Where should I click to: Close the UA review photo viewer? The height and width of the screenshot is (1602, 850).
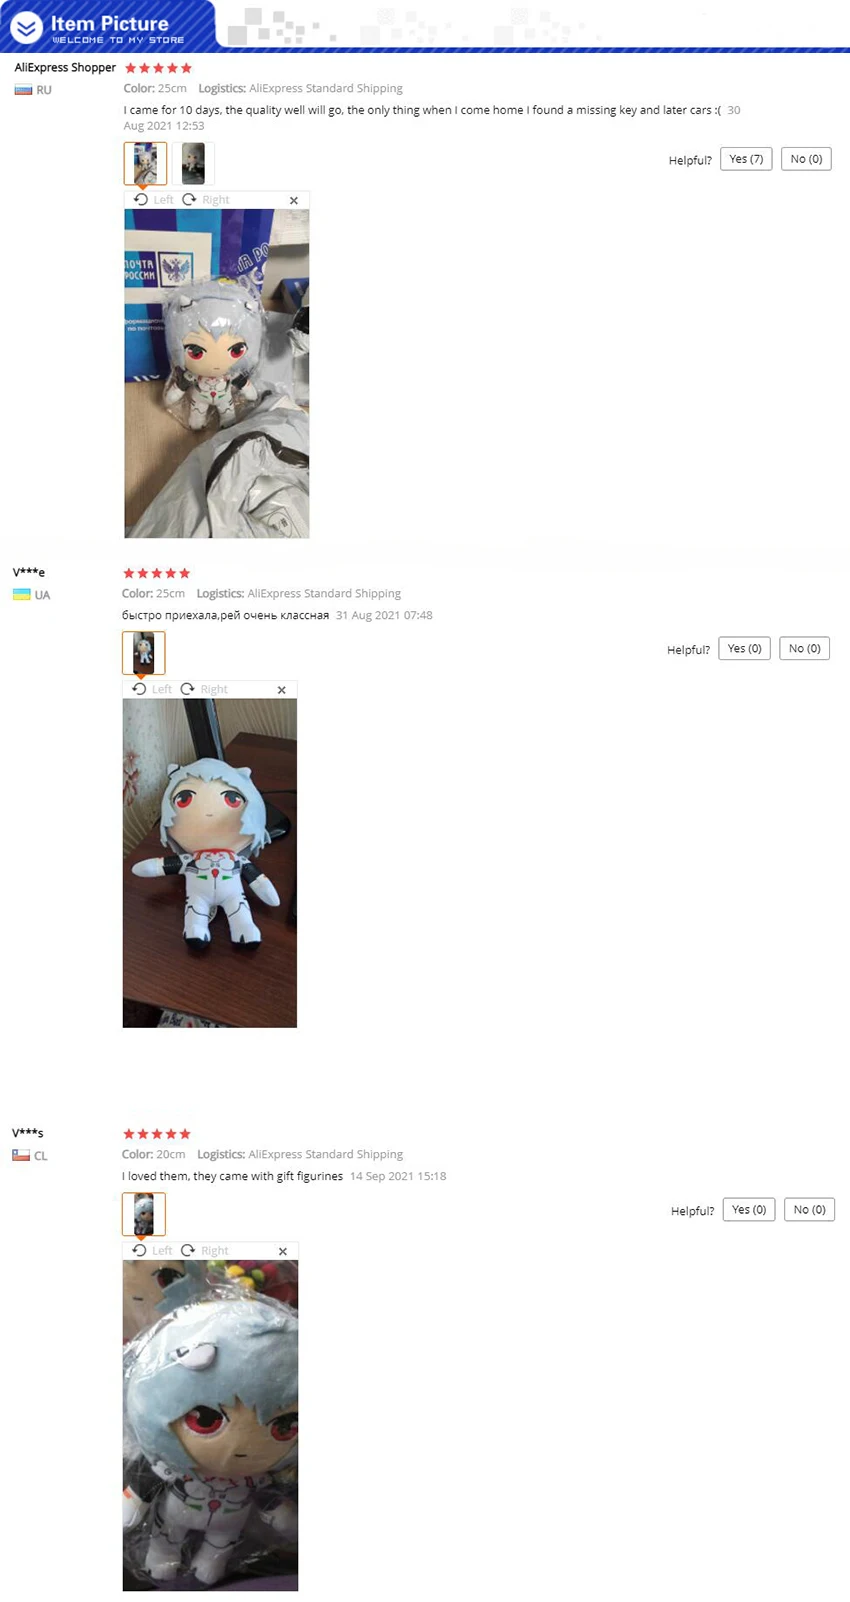coord(282,690)
